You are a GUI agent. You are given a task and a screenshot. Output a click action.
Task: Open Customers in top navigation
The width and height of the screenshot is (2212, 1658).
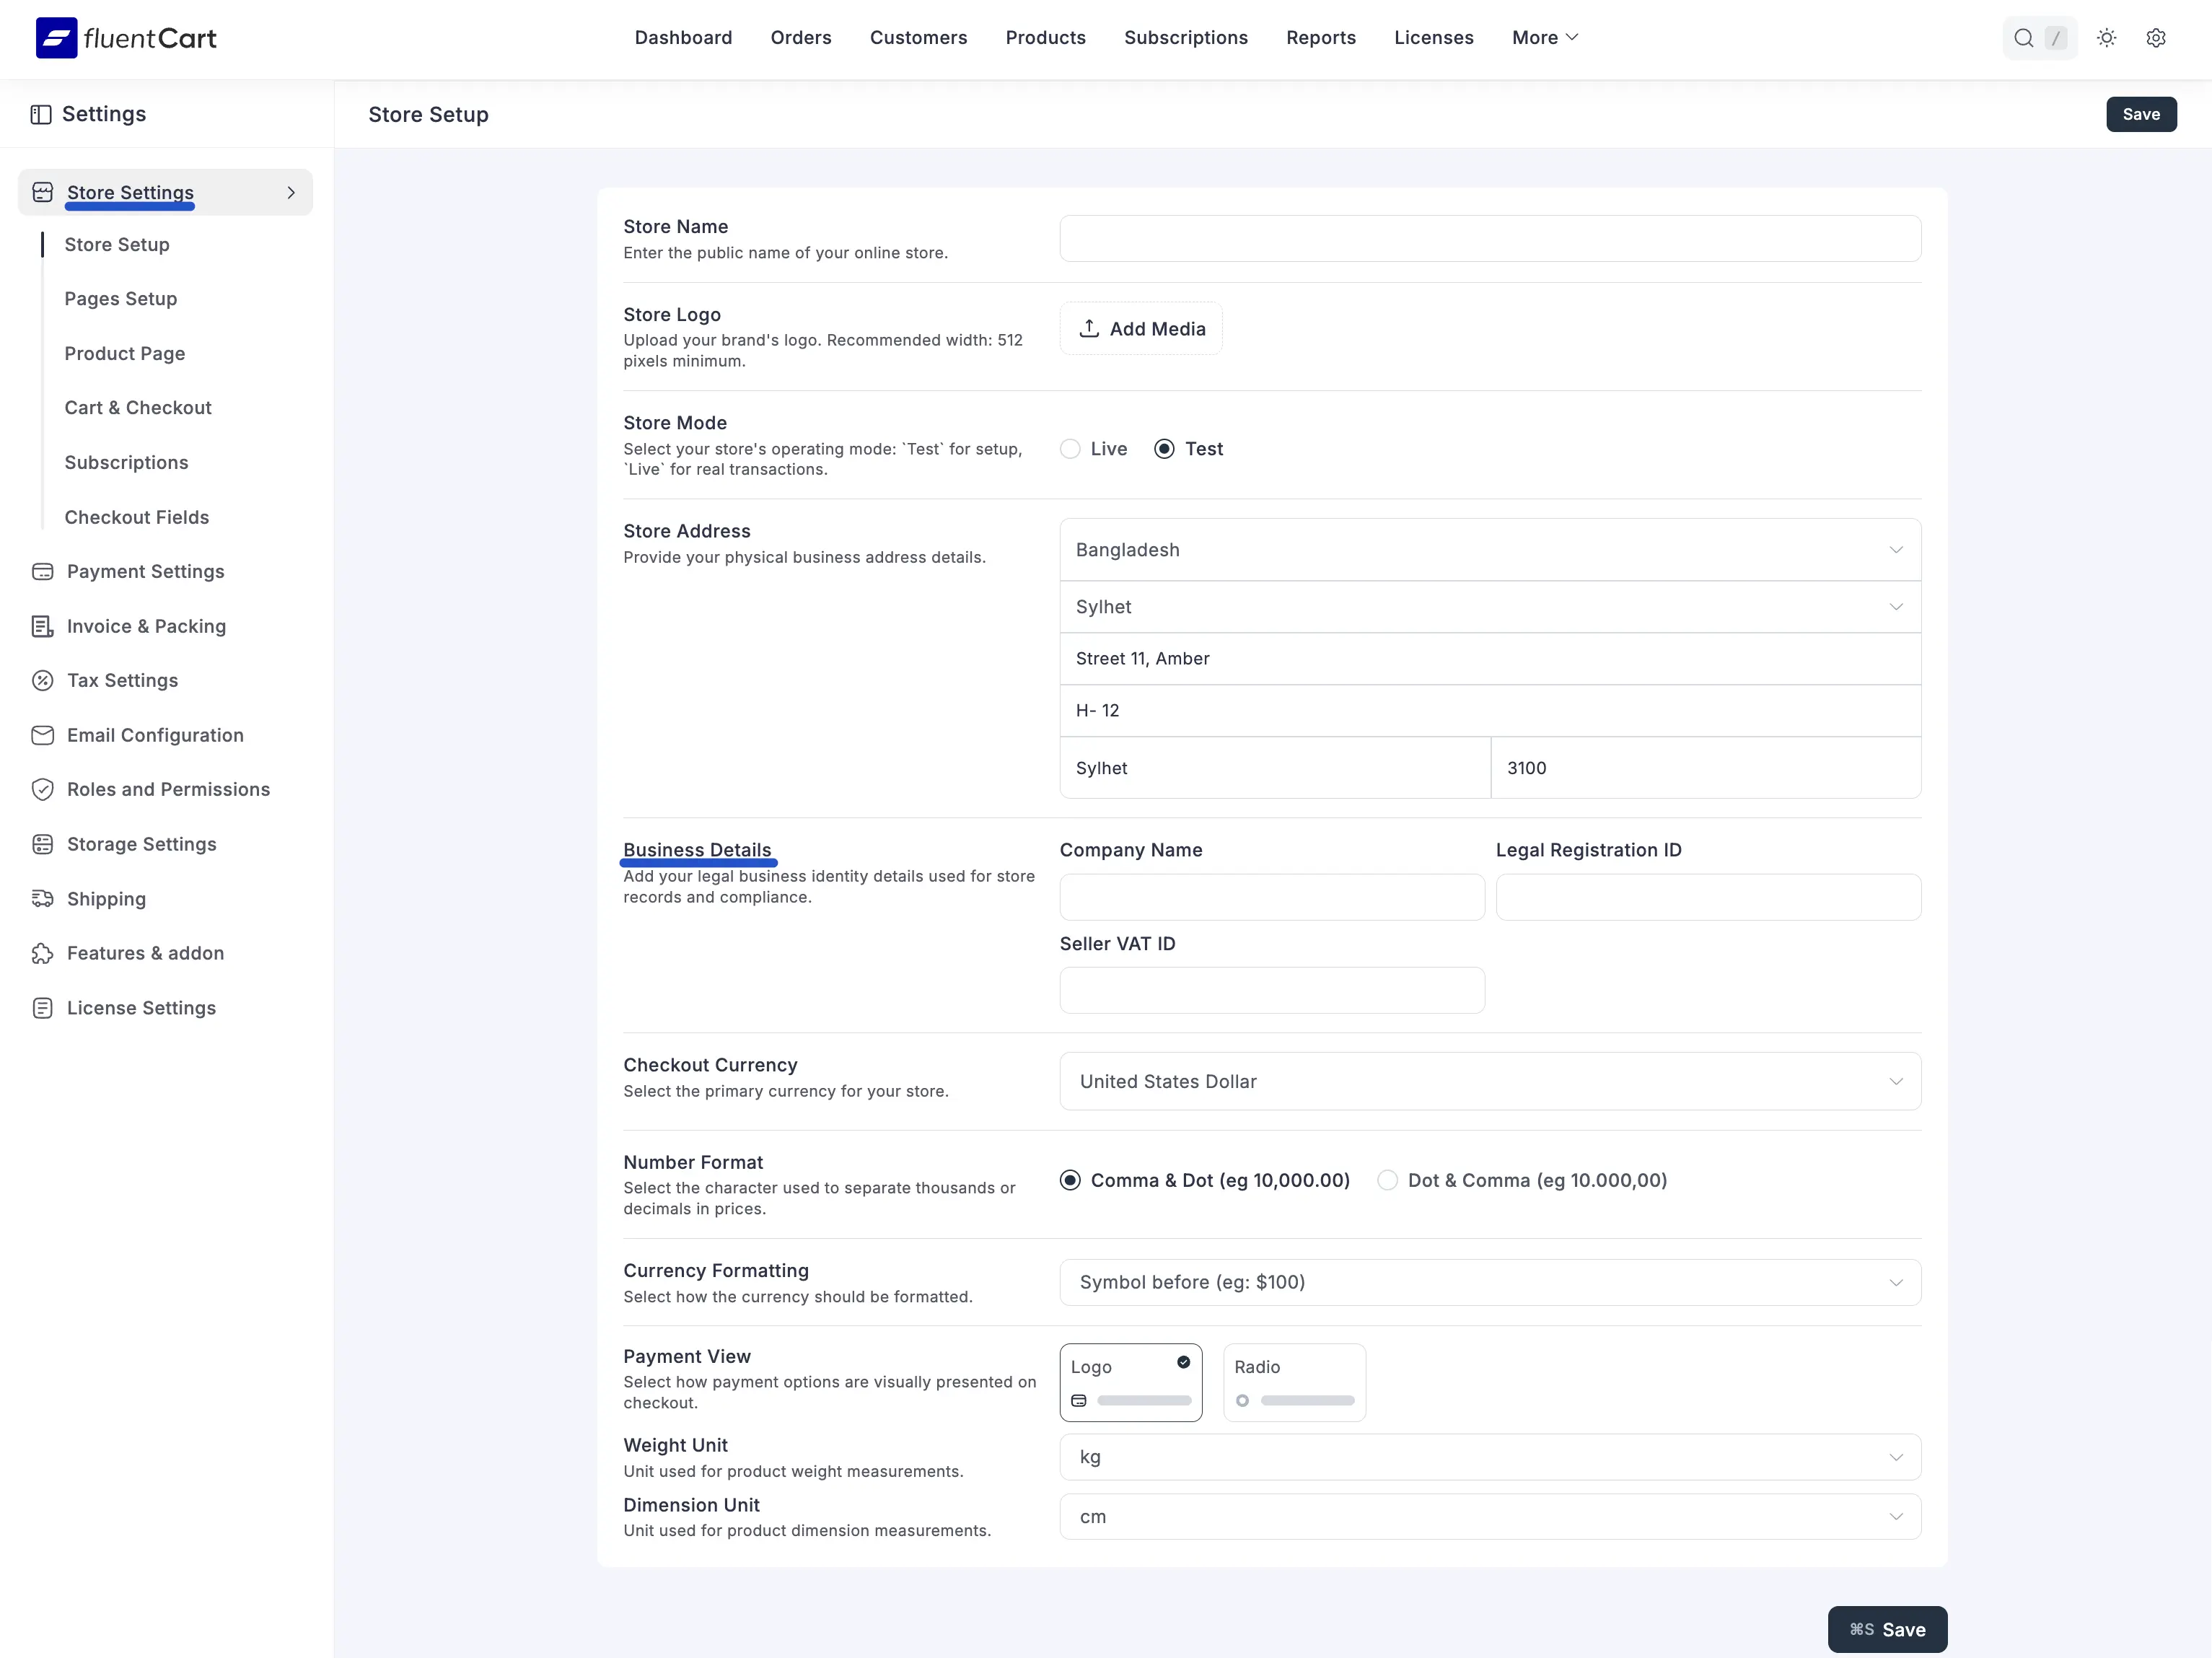918,38
